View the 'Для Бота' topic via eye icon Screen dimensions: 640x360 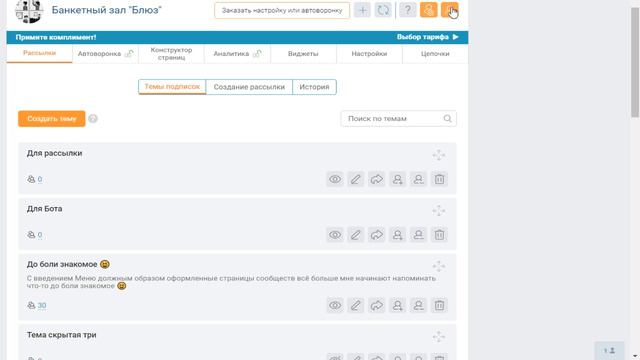tap(335, 235)
